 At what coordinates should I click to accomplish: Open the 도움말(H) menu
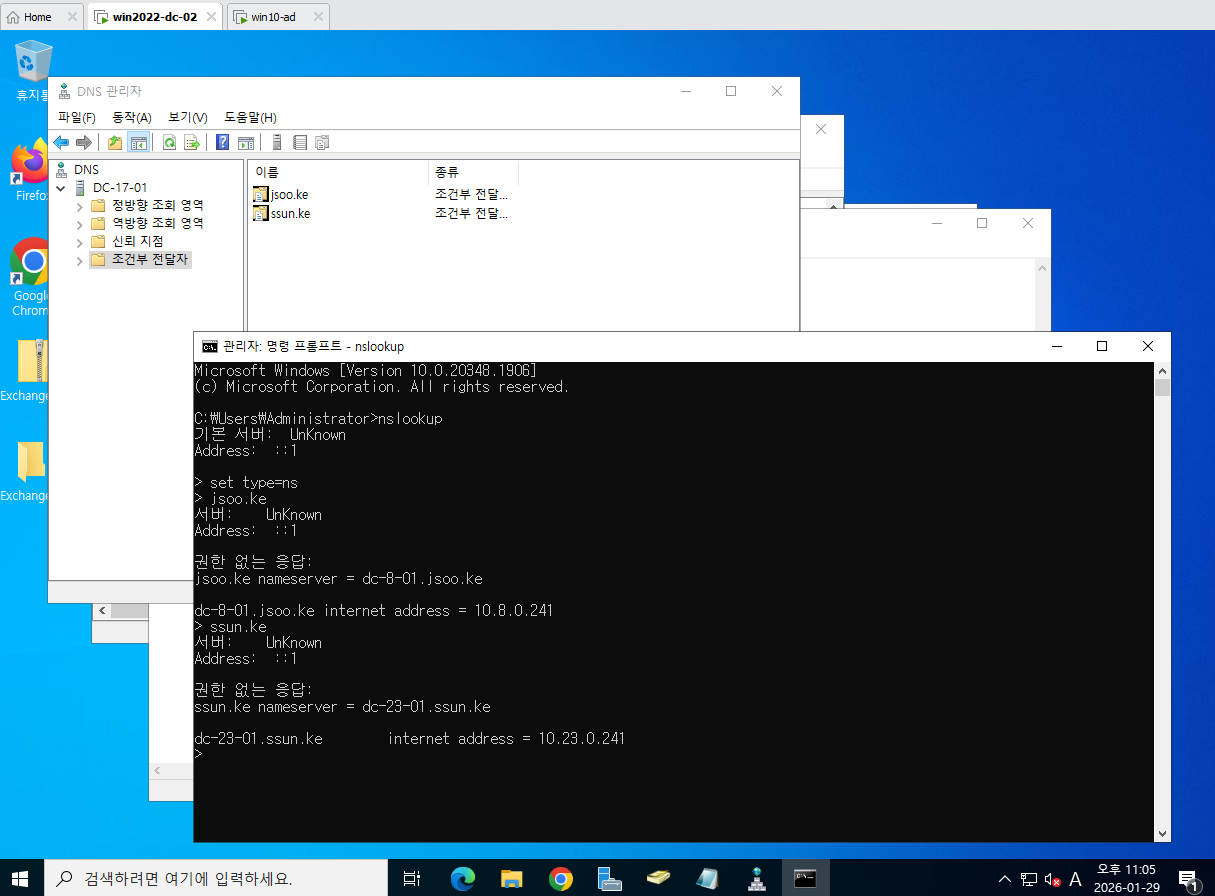tap(250, 117)
